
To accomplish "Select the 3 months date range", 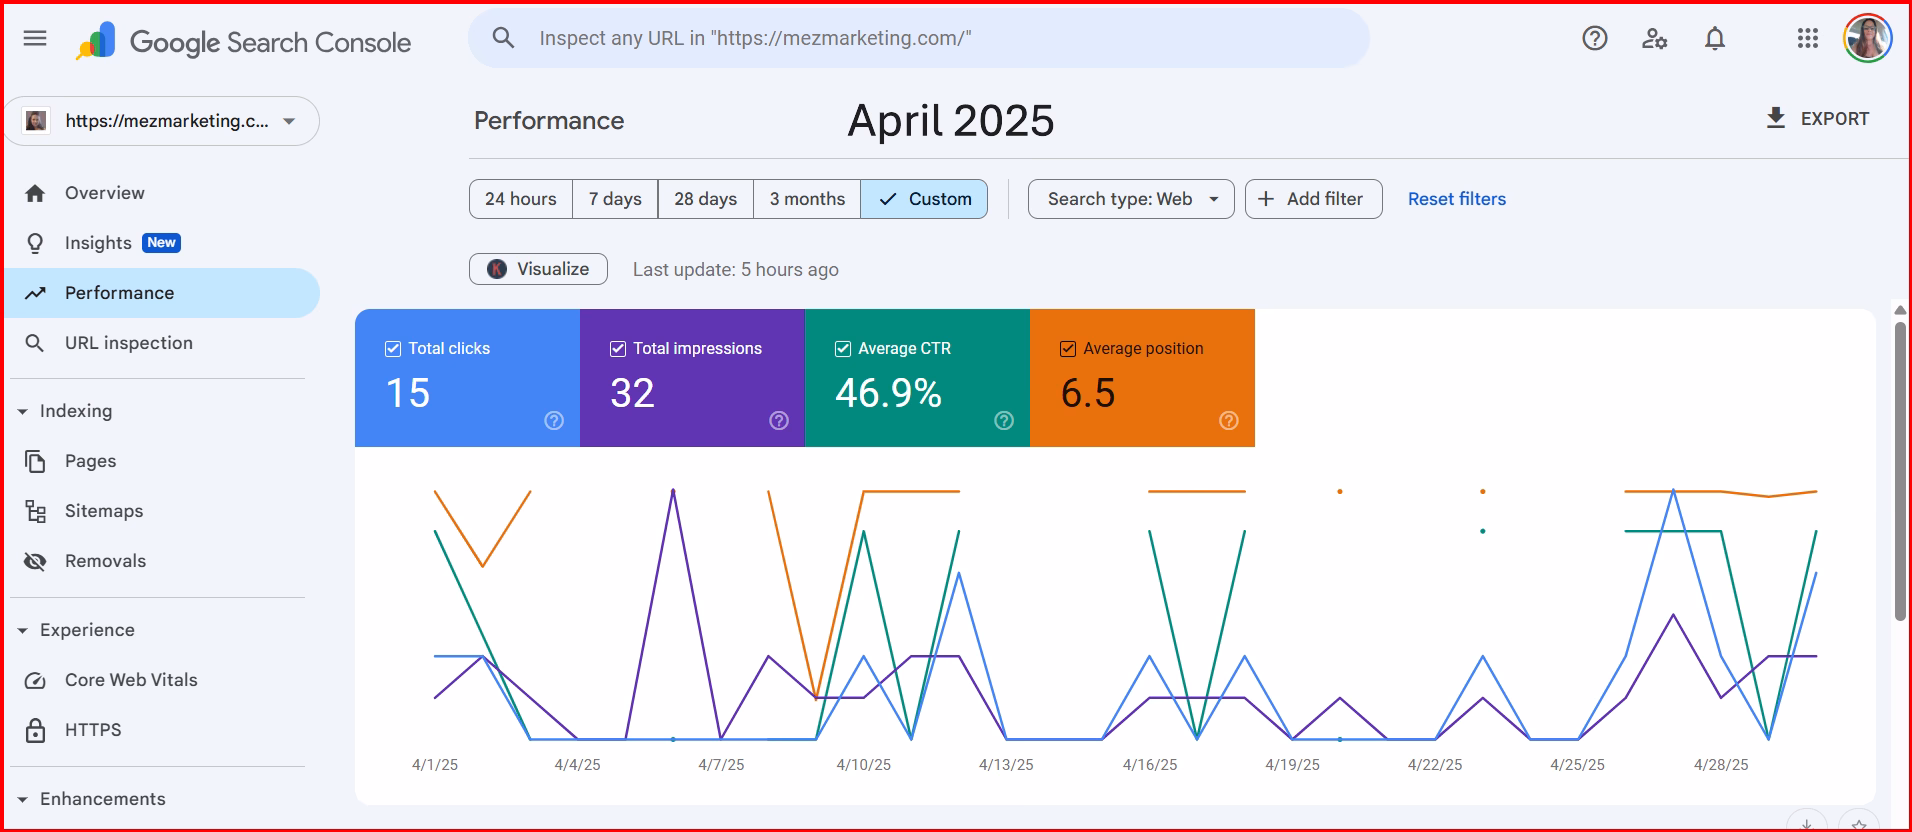I will coord(807,199).
